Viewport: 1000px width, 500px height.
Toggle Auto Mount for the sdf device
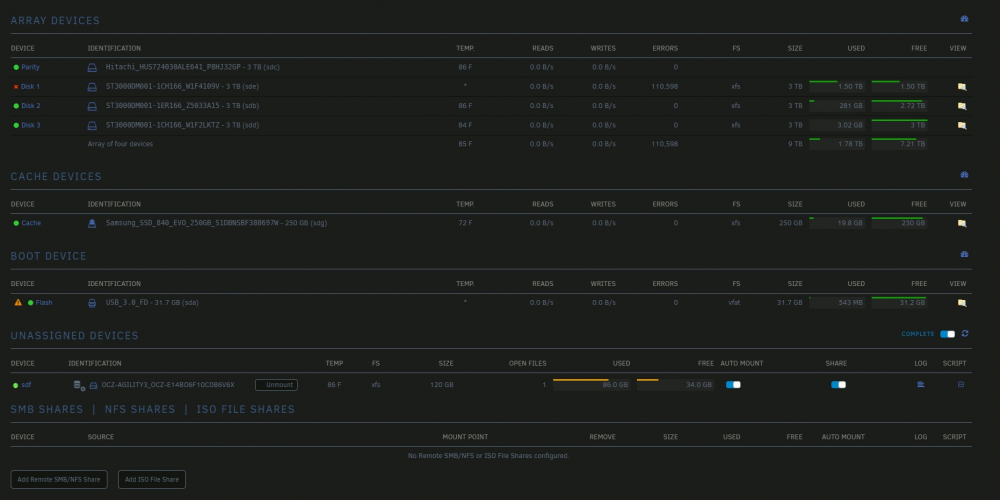tap(733, 385)
